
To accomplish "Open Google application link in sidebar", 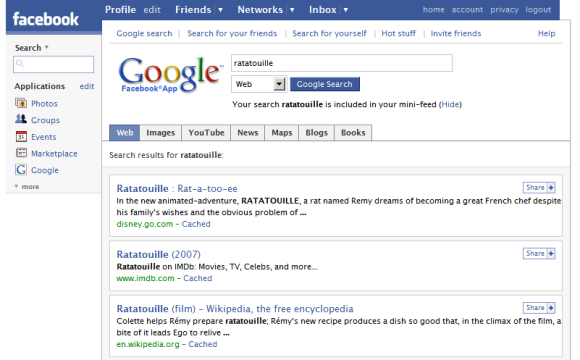I will click(x=45, y=171).
